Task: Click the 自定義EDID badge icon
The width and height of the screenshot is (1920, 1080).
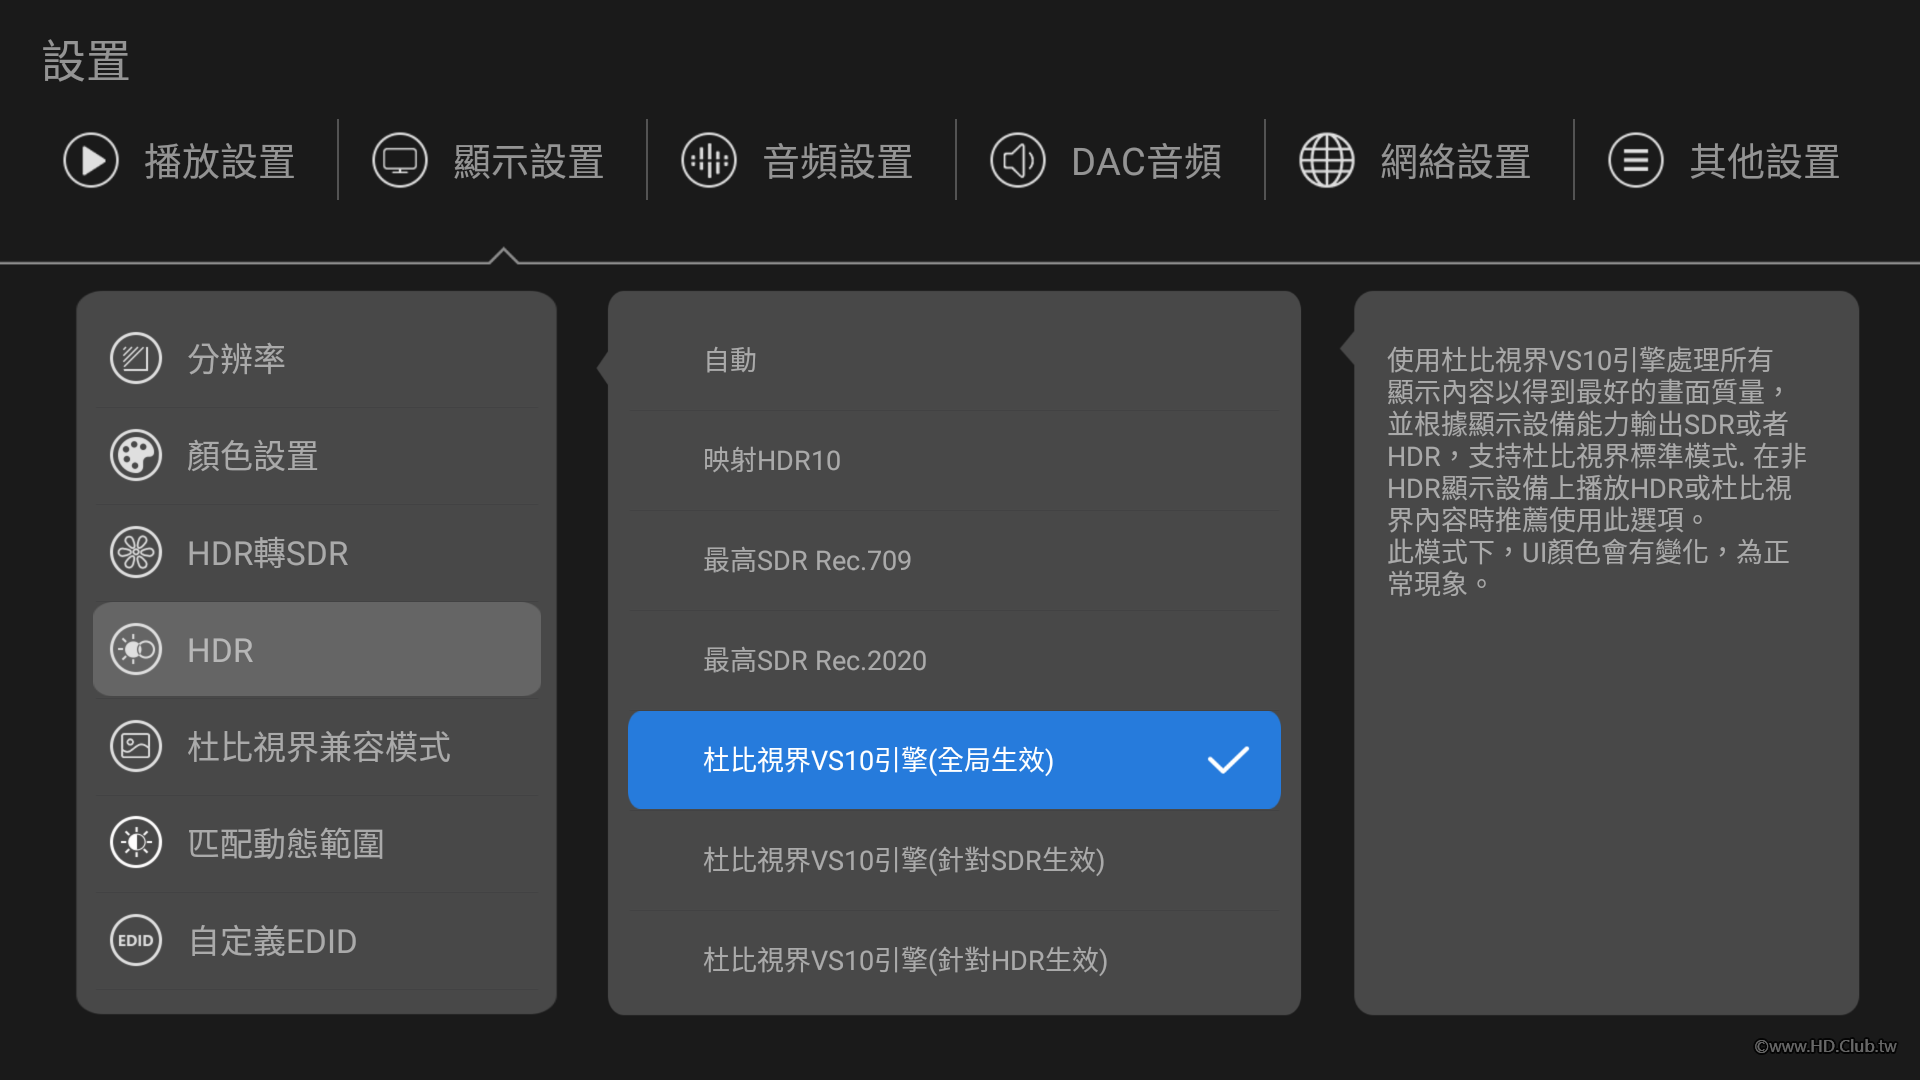Action: [x=136, y=940]
